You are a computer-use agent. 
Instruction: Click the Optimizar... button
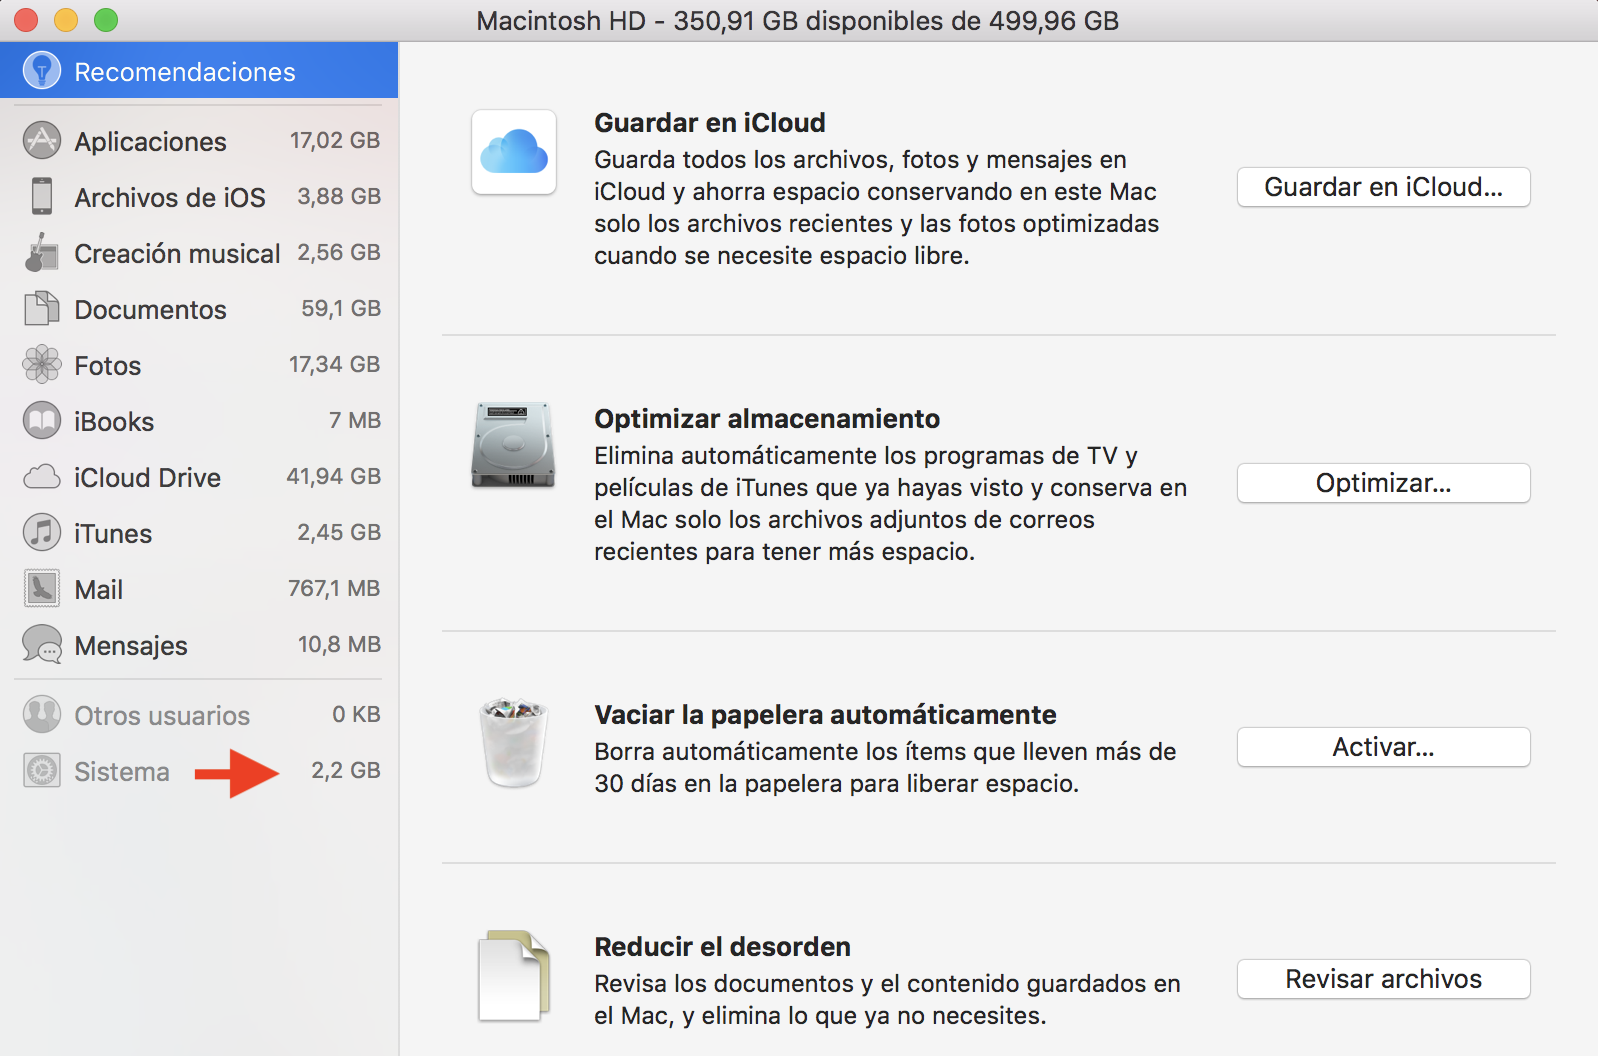tap(1383, 484)
